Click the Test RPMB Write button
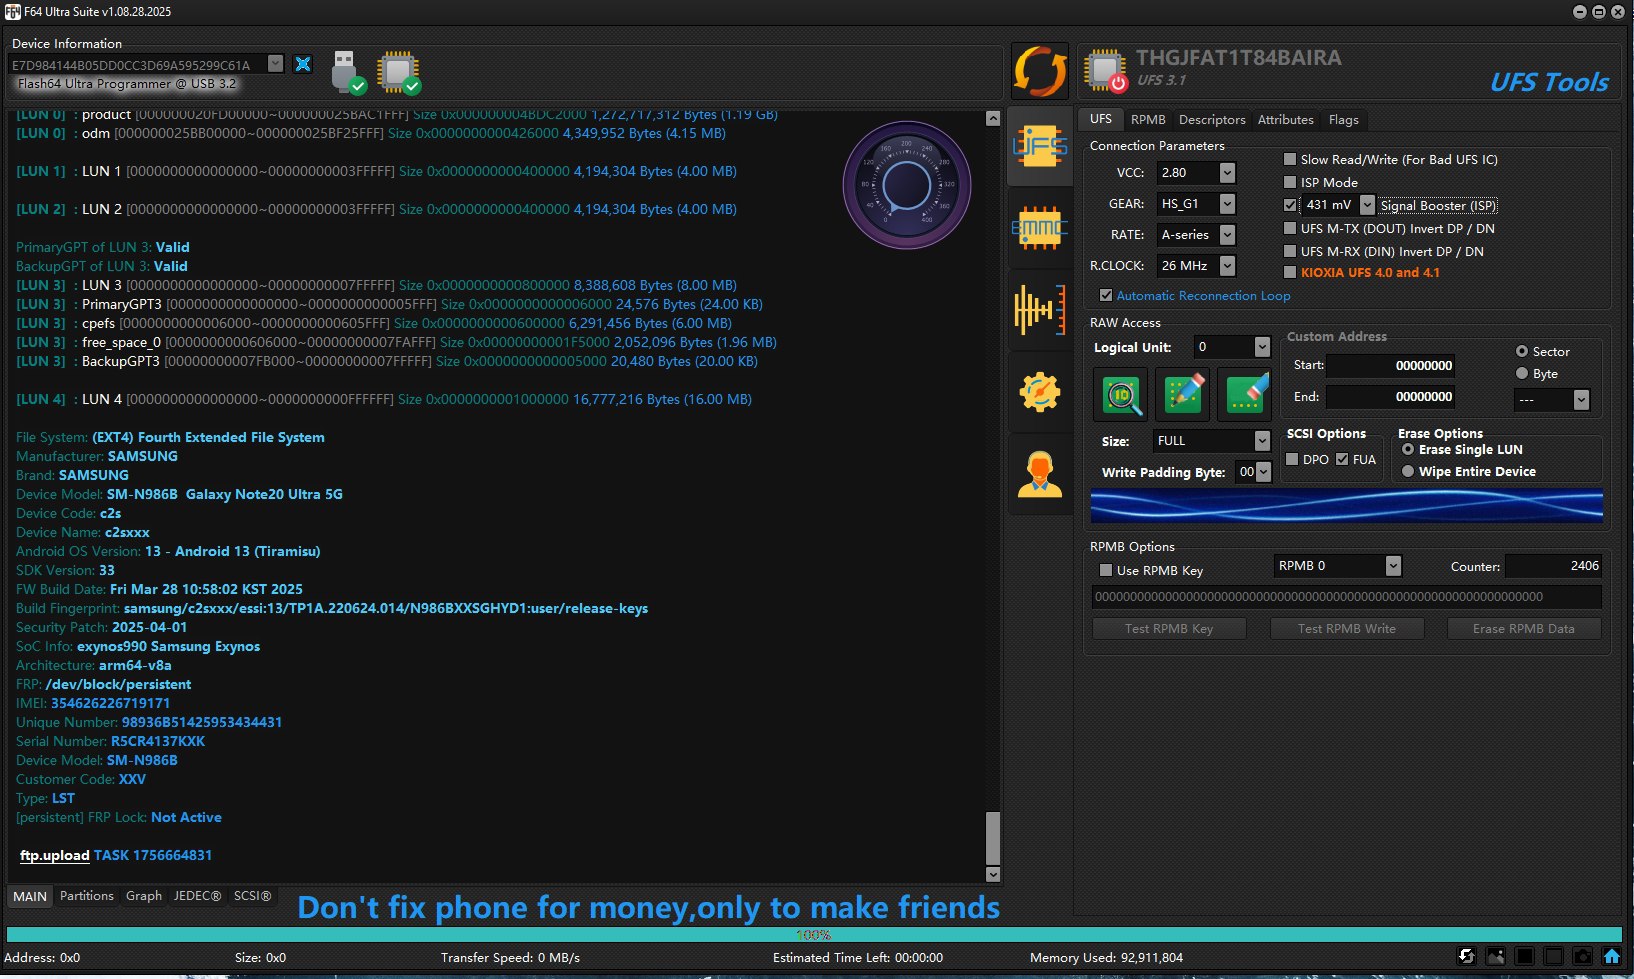The width and height of the screenshot is (1634, 979). tap(1346, 628)
